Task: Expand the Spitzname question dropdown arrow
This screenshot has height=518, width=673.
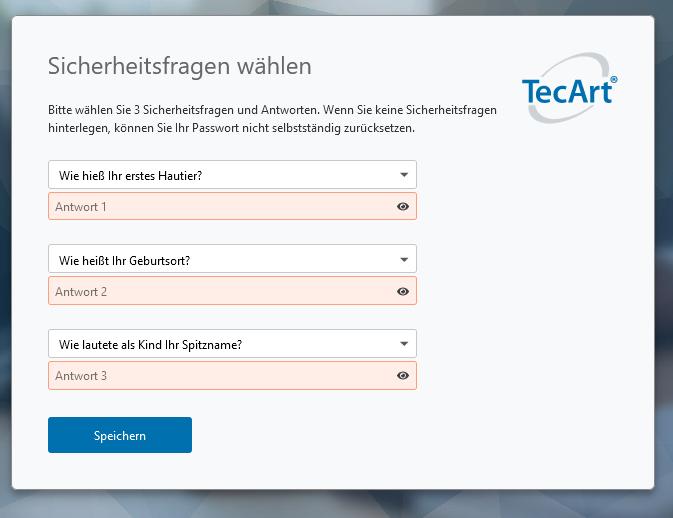Action: 404,344
